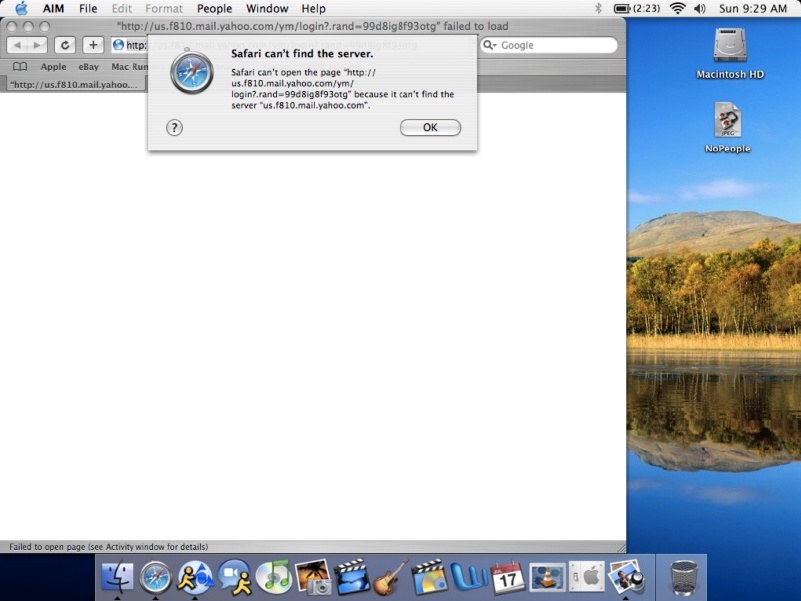Select the us.f810.mail.yahoo tab
This screenshot has width=801, height=601.
pos(74,84)
